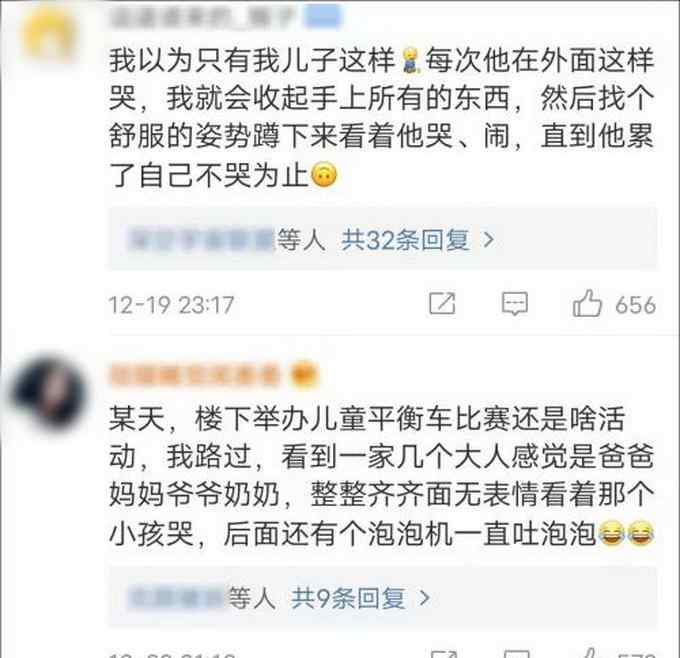Tap the upside-down smiley emoji after 为止

[324, 176]
